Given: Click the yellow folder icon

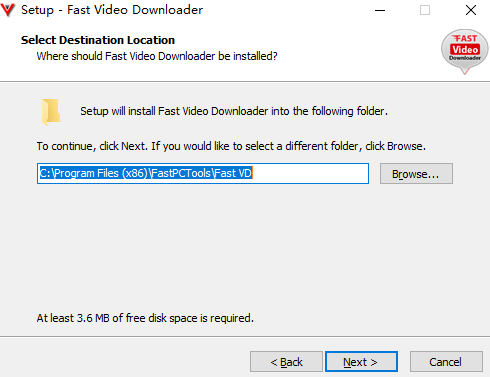Looking at the screenshot, I should 51,112.
